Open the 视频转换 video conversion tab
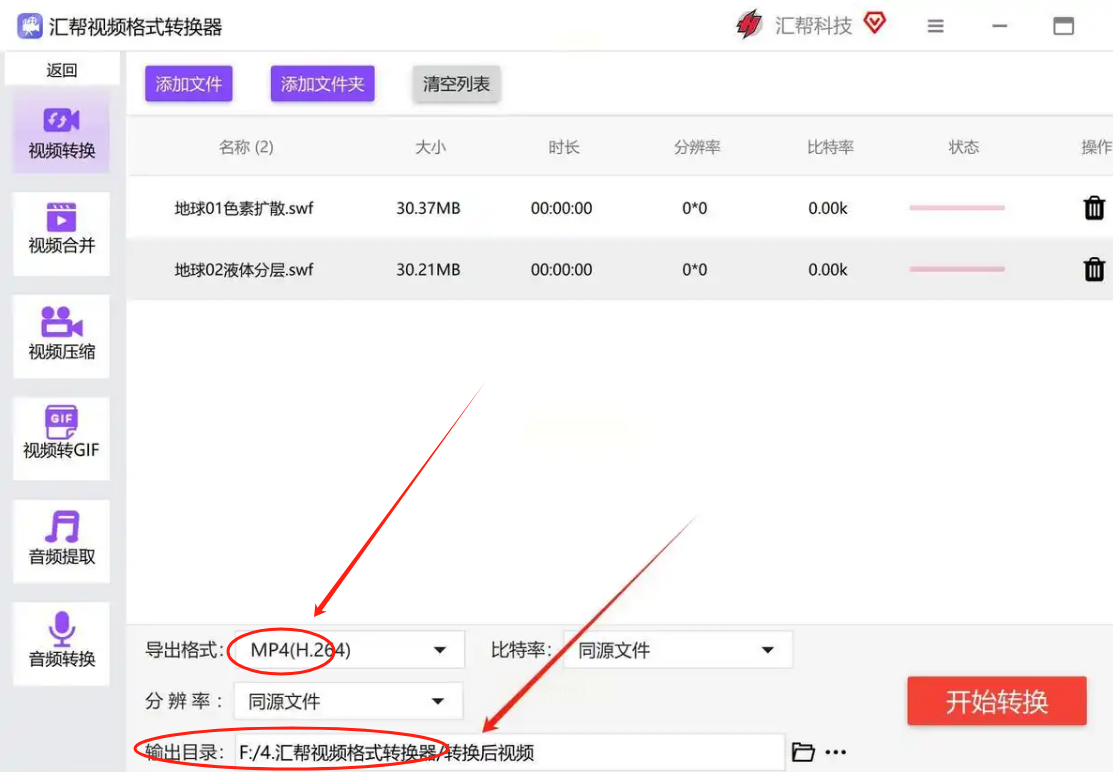The image size is (1113, 772). coord(62,135)
